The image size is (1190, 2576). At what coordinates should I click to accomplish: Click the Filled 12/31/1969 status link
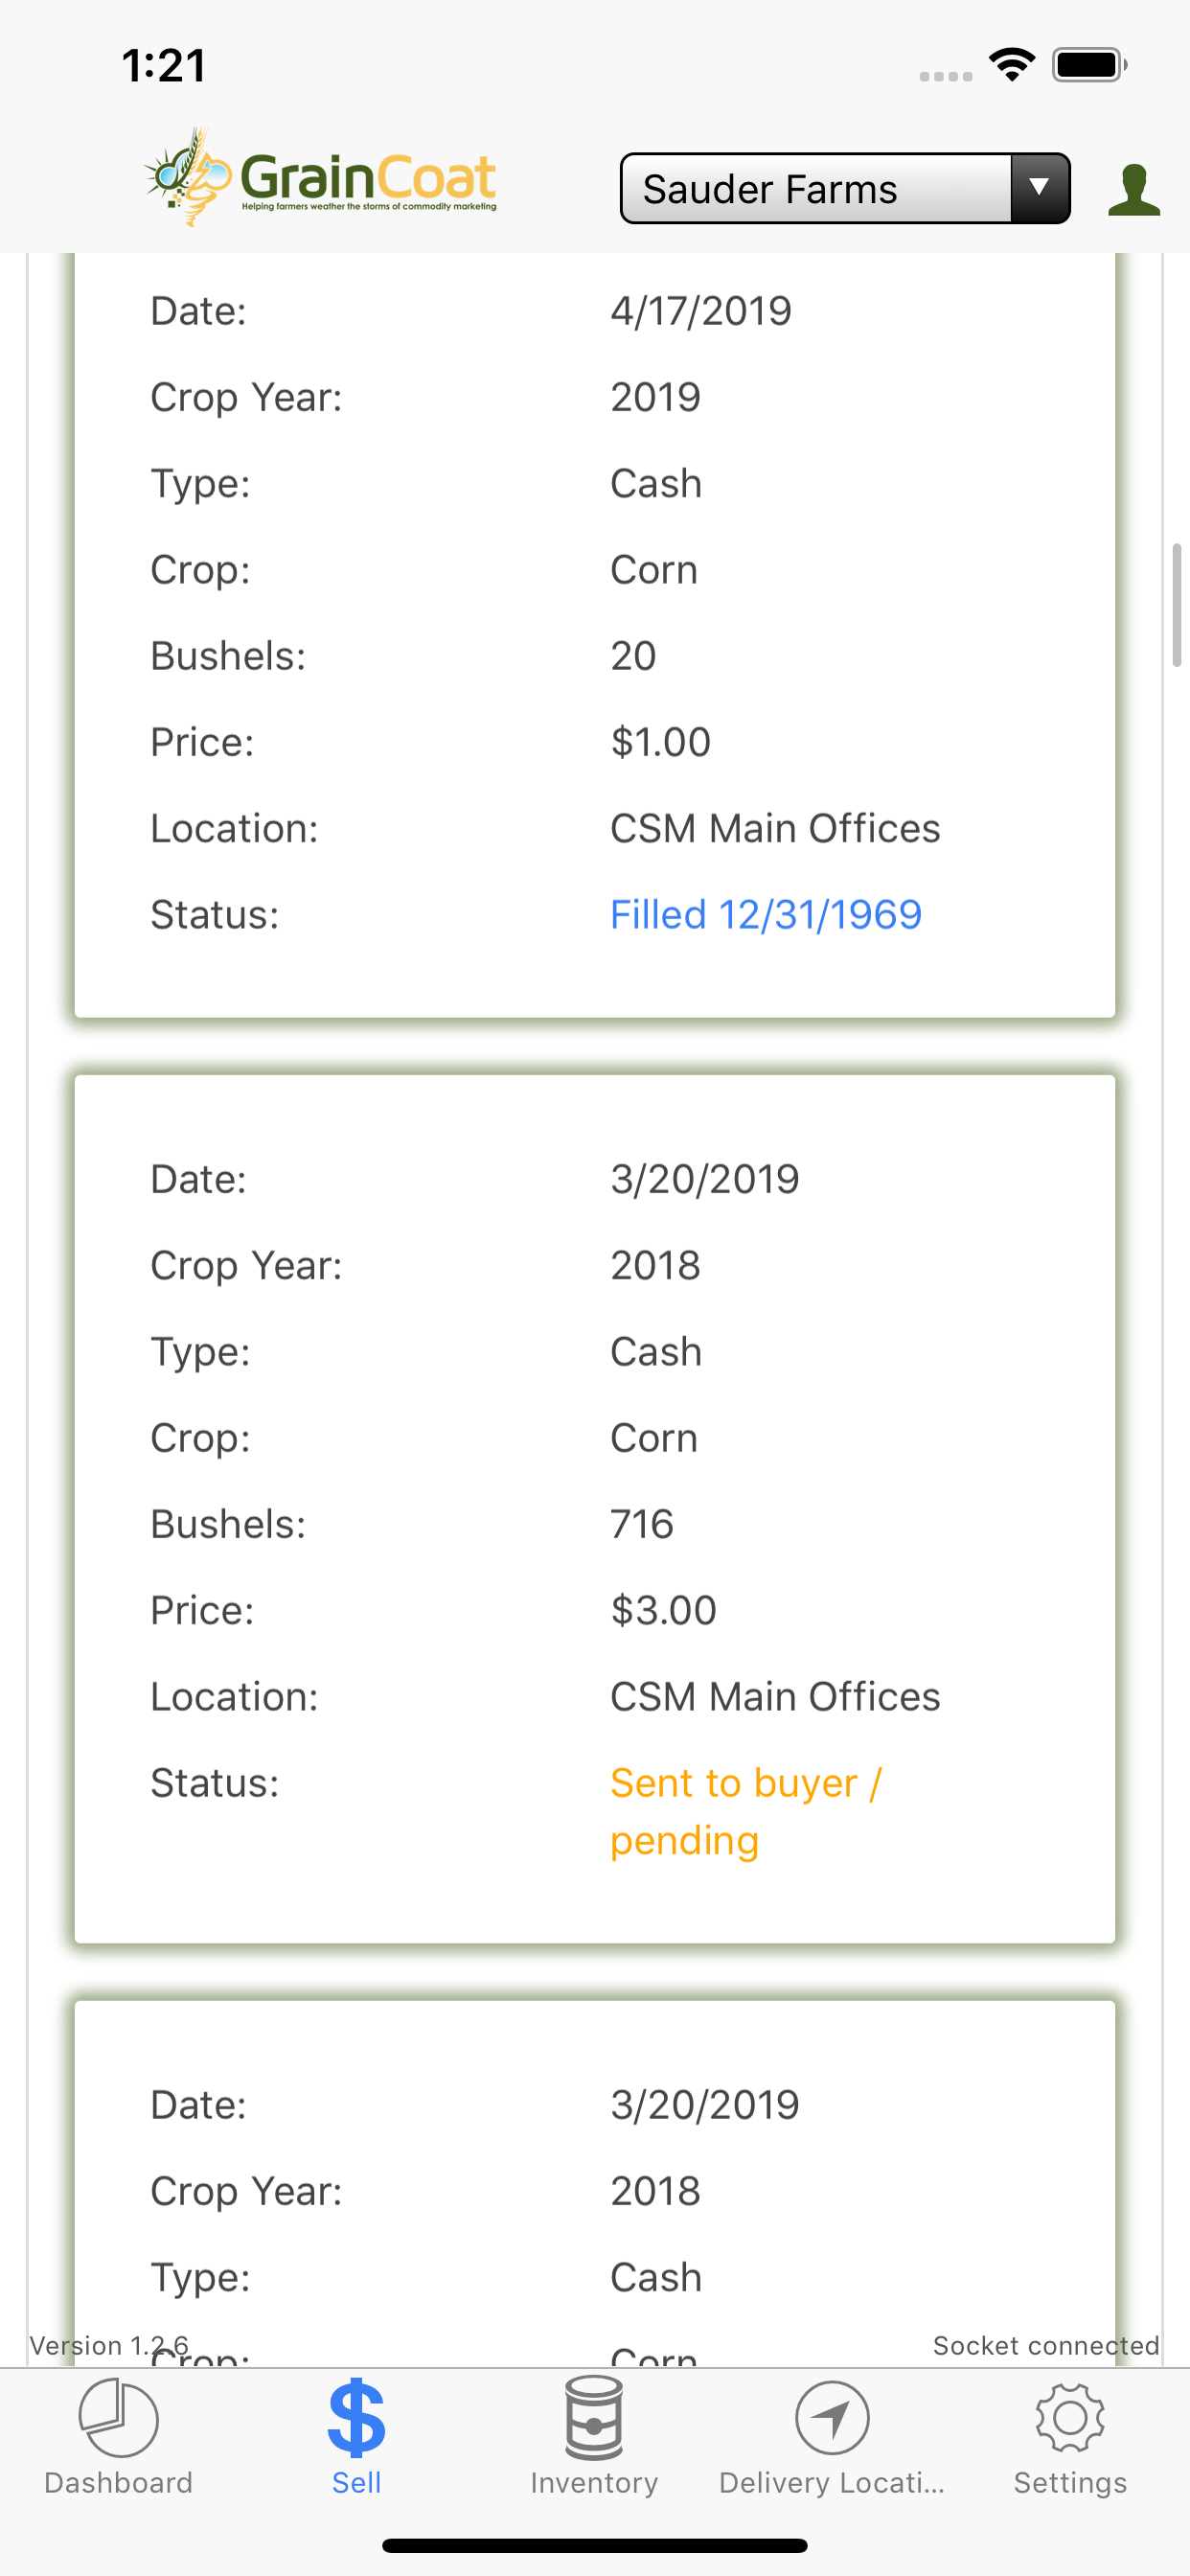pyautogui.click(x=765, y=914)
